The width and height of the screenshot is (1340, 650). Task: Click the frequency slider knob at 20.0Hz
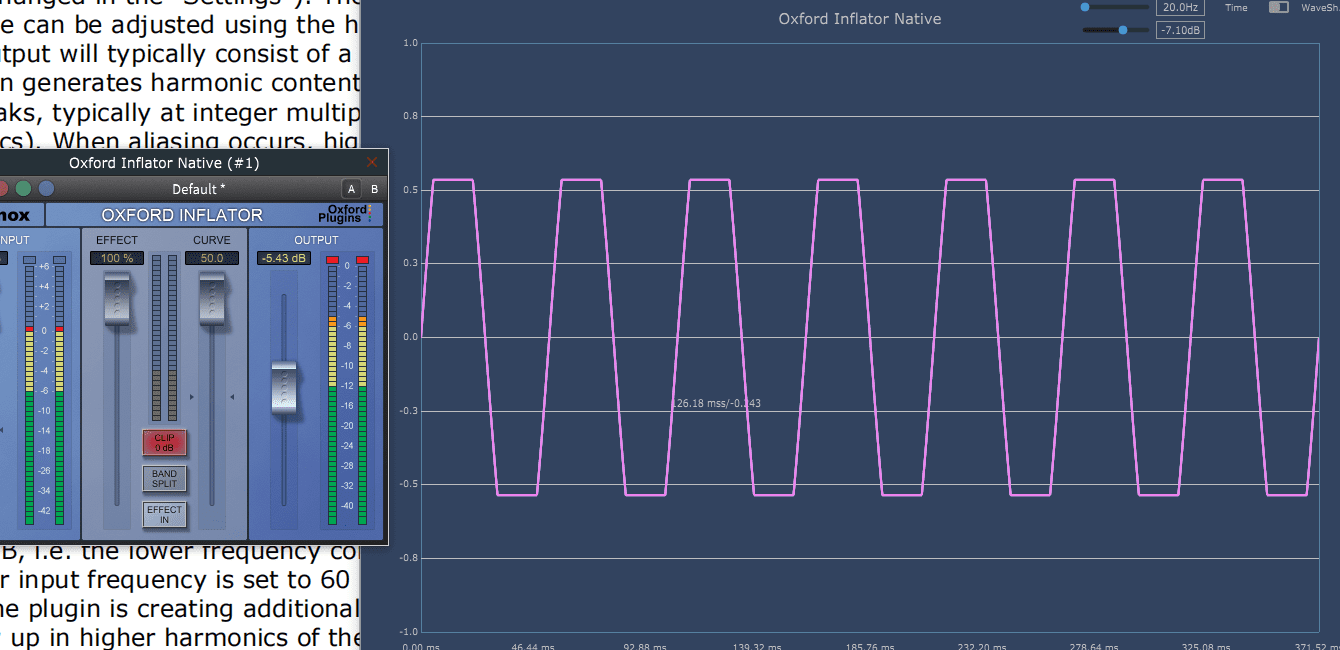click(x=1085, y=7)
